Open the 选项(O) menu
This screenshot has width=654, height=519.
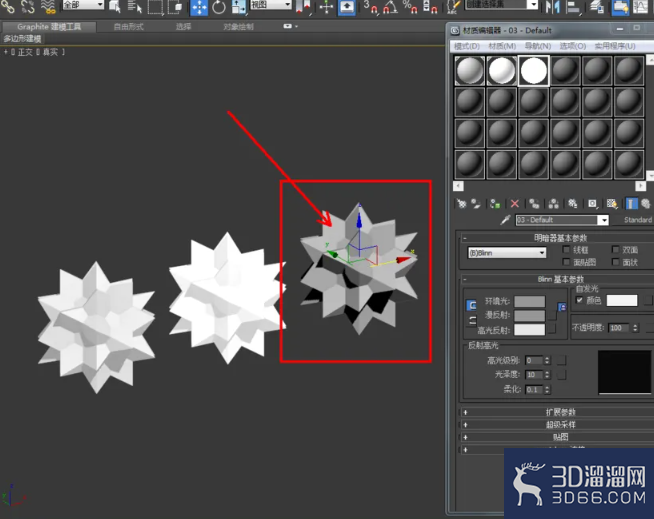coord(573,46)
